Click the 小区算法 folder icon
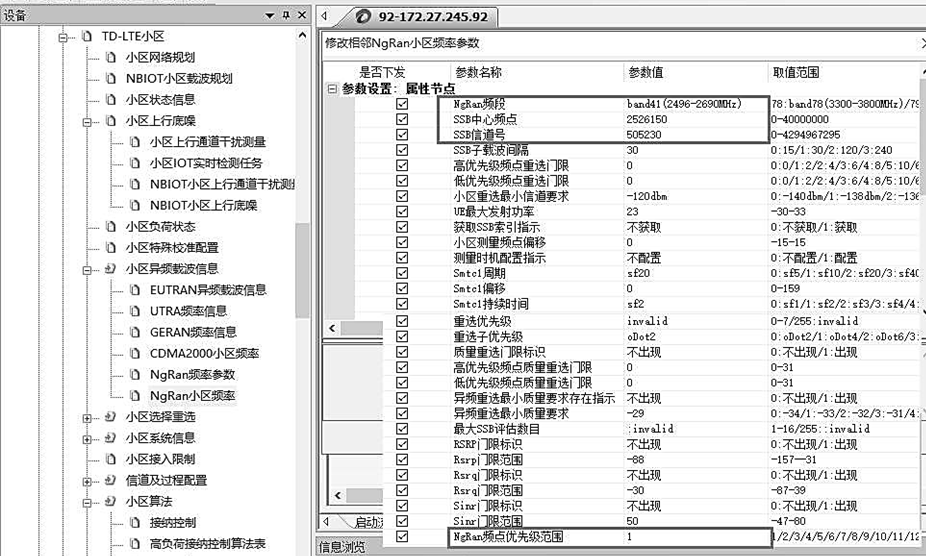This screenshot has width=926, height=556. [110, 502]
